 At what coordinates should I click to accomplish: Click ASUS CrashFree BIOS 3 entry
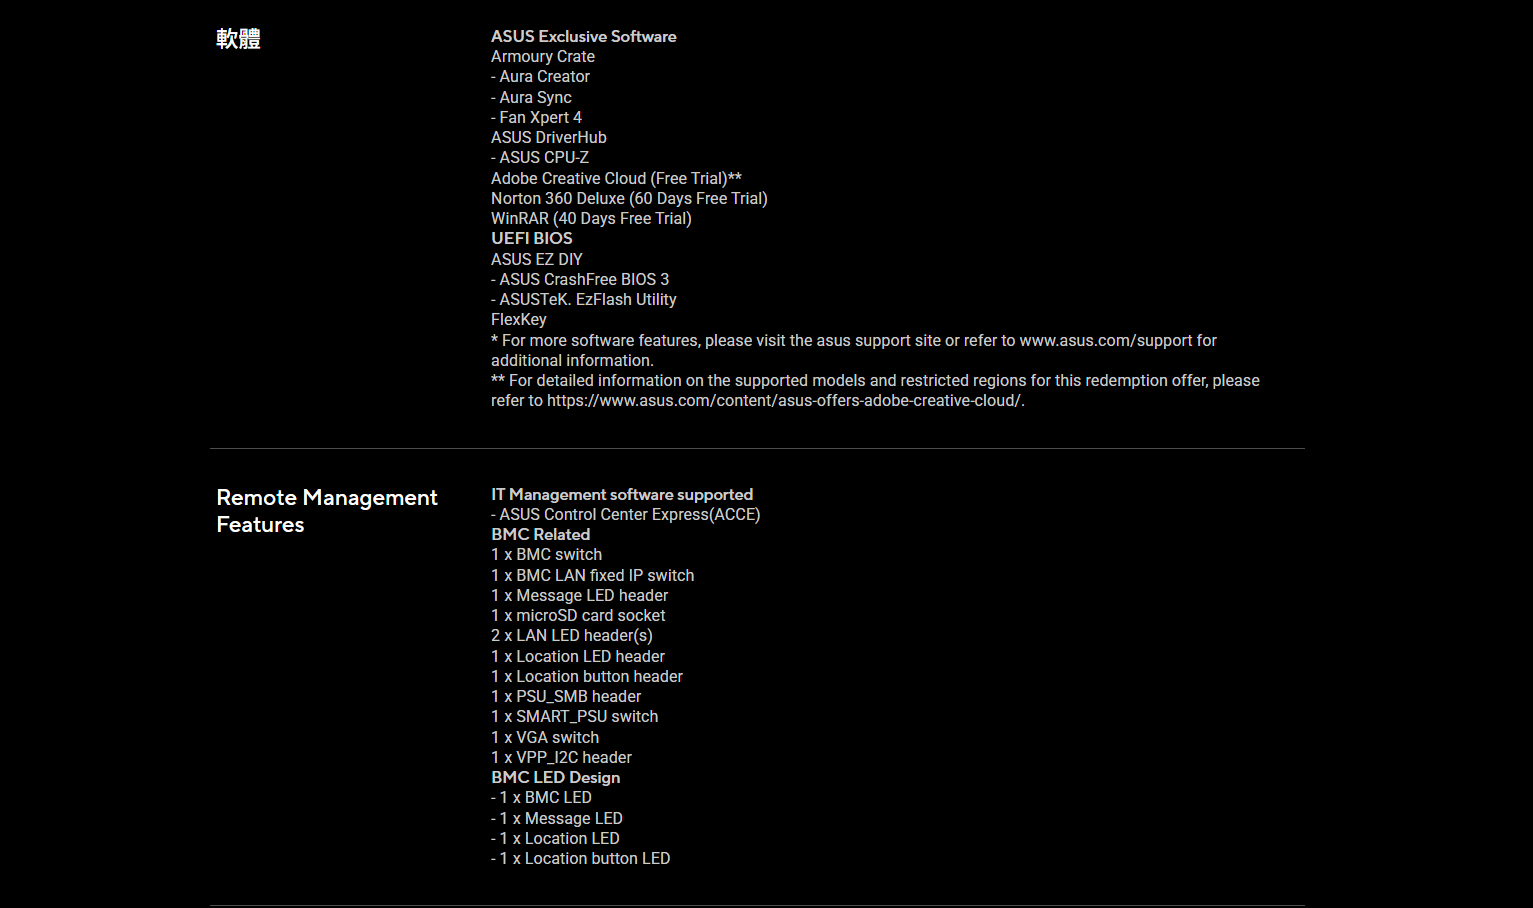tap(580, 280)
